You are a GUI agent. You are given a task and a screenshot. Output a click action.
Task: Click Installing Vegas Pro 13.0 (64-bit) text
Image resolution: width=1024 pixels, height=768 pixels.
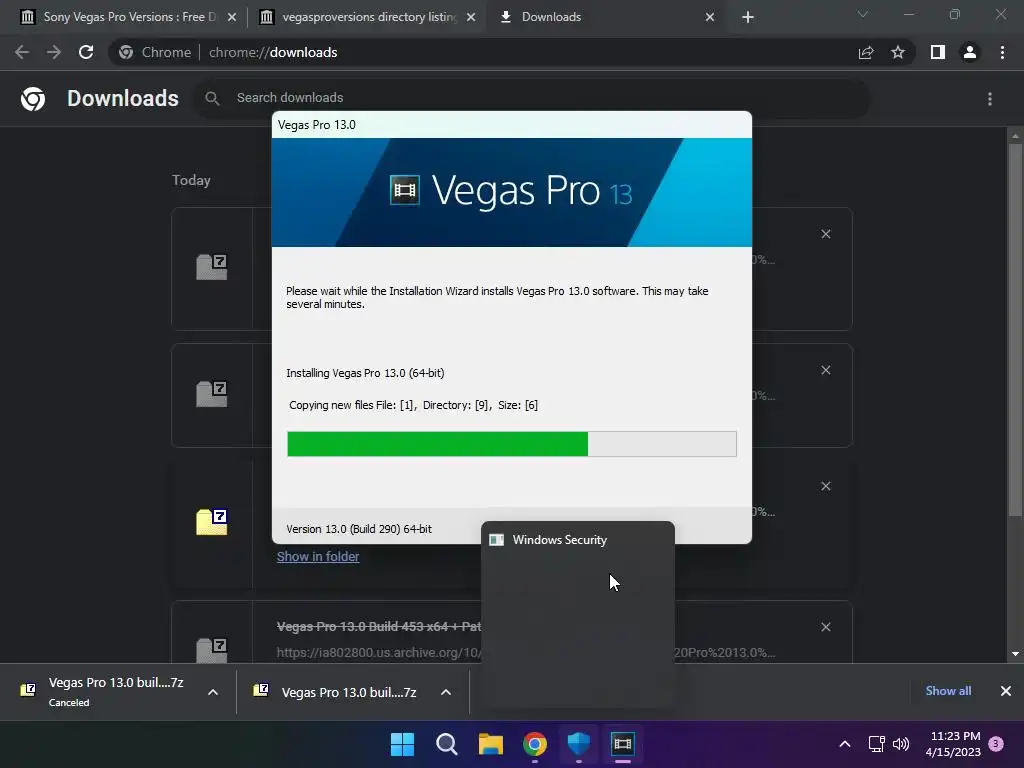point(365,373)
